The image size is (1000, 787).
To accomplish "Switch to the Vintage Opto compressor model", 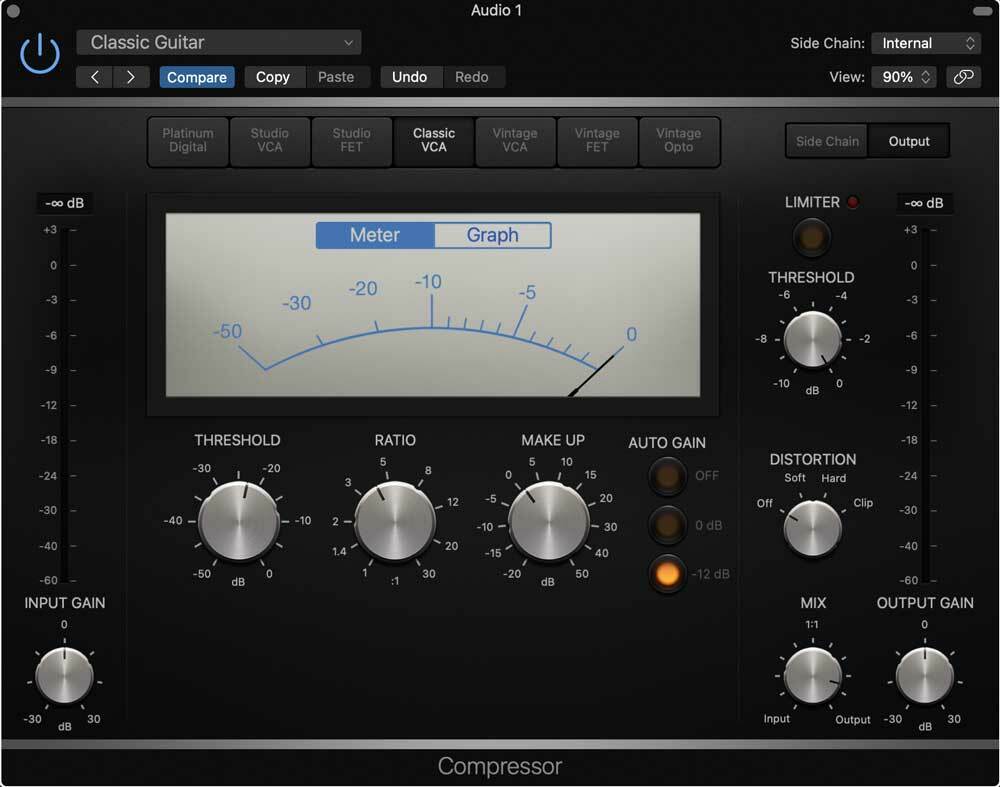I will tap(678, 140).
